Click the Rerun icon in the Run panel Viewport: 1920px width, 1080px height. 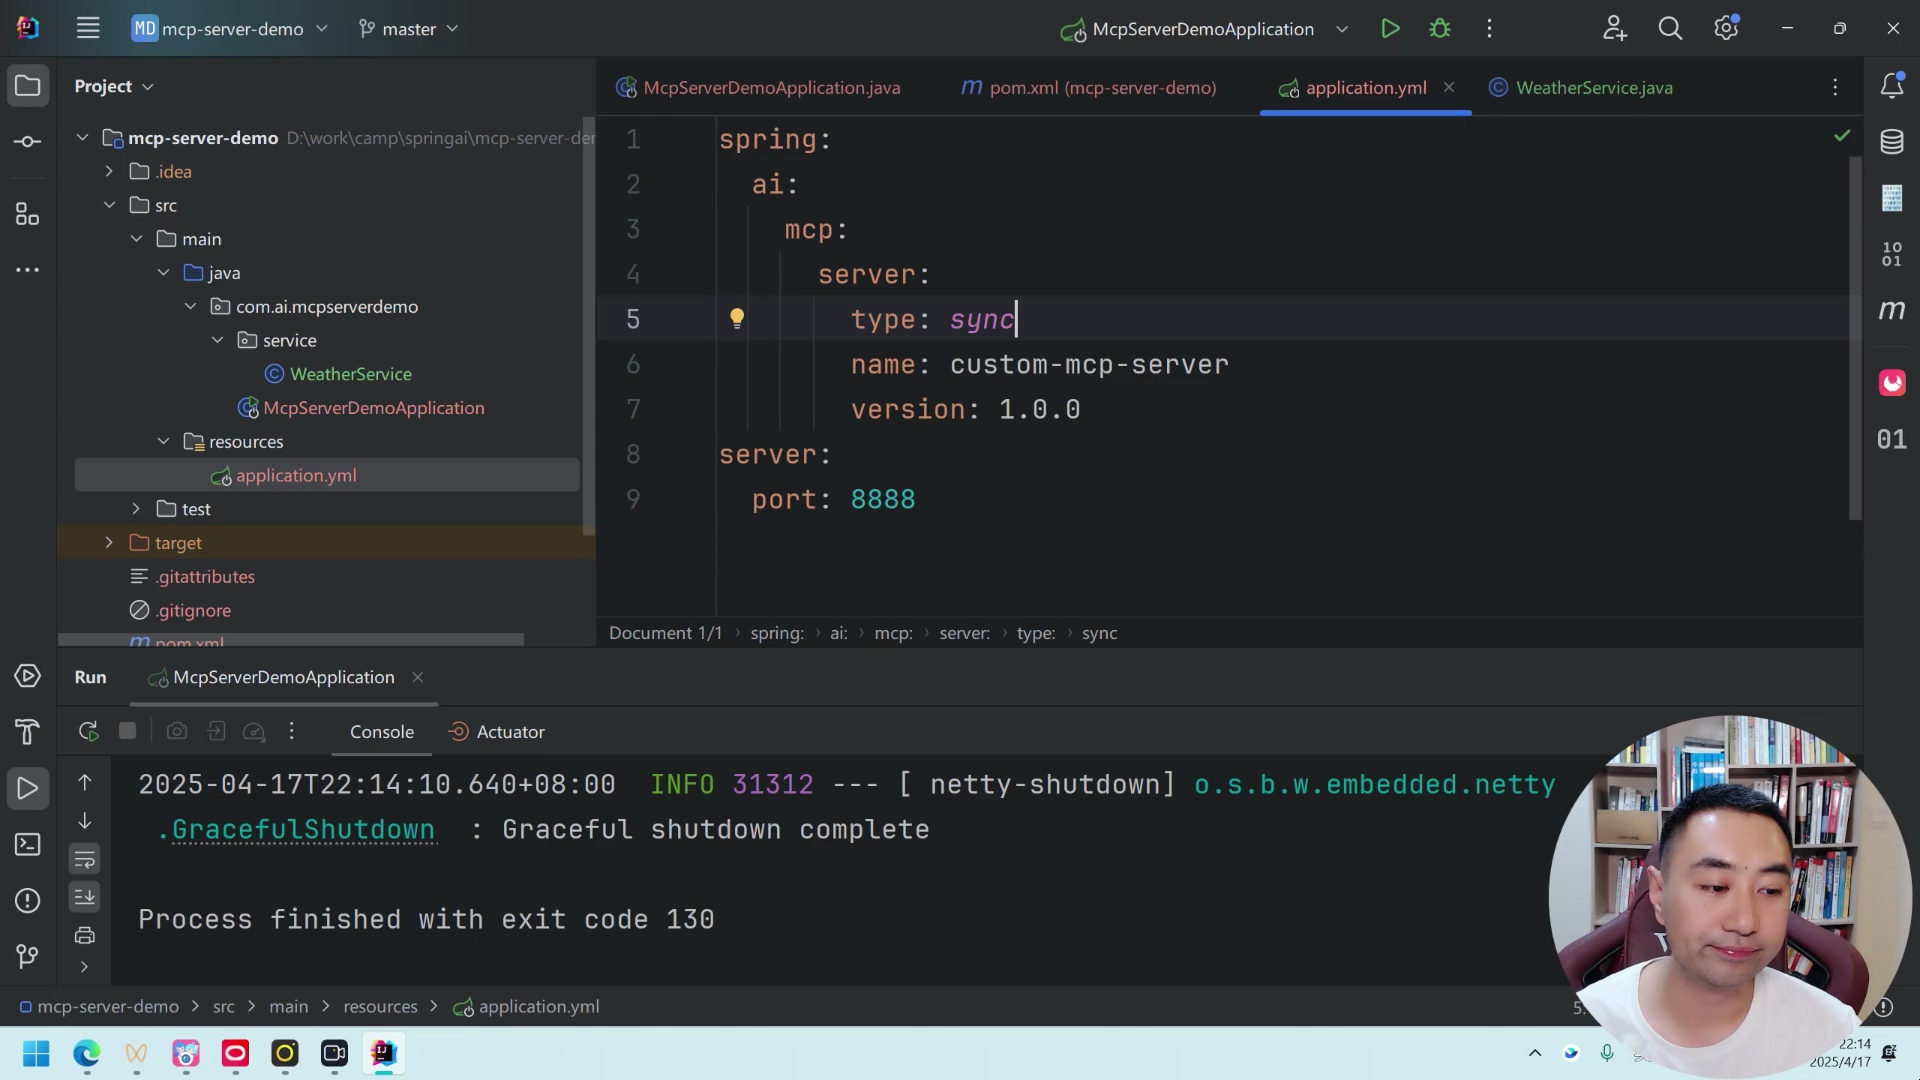[x=88, y=731]
